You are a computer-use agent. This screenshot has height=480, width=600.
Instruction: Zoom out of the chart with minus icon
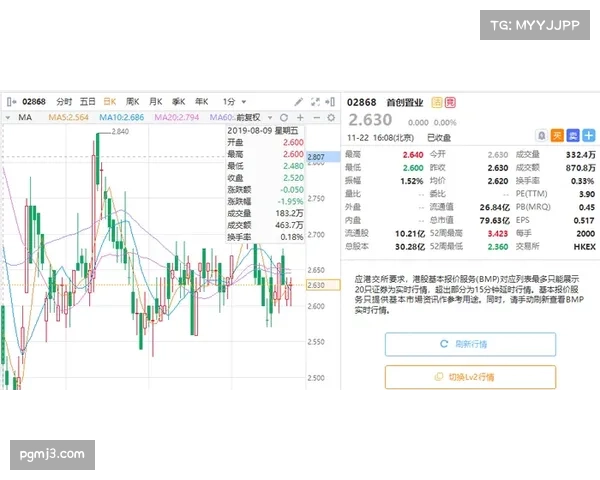point(316,118)
